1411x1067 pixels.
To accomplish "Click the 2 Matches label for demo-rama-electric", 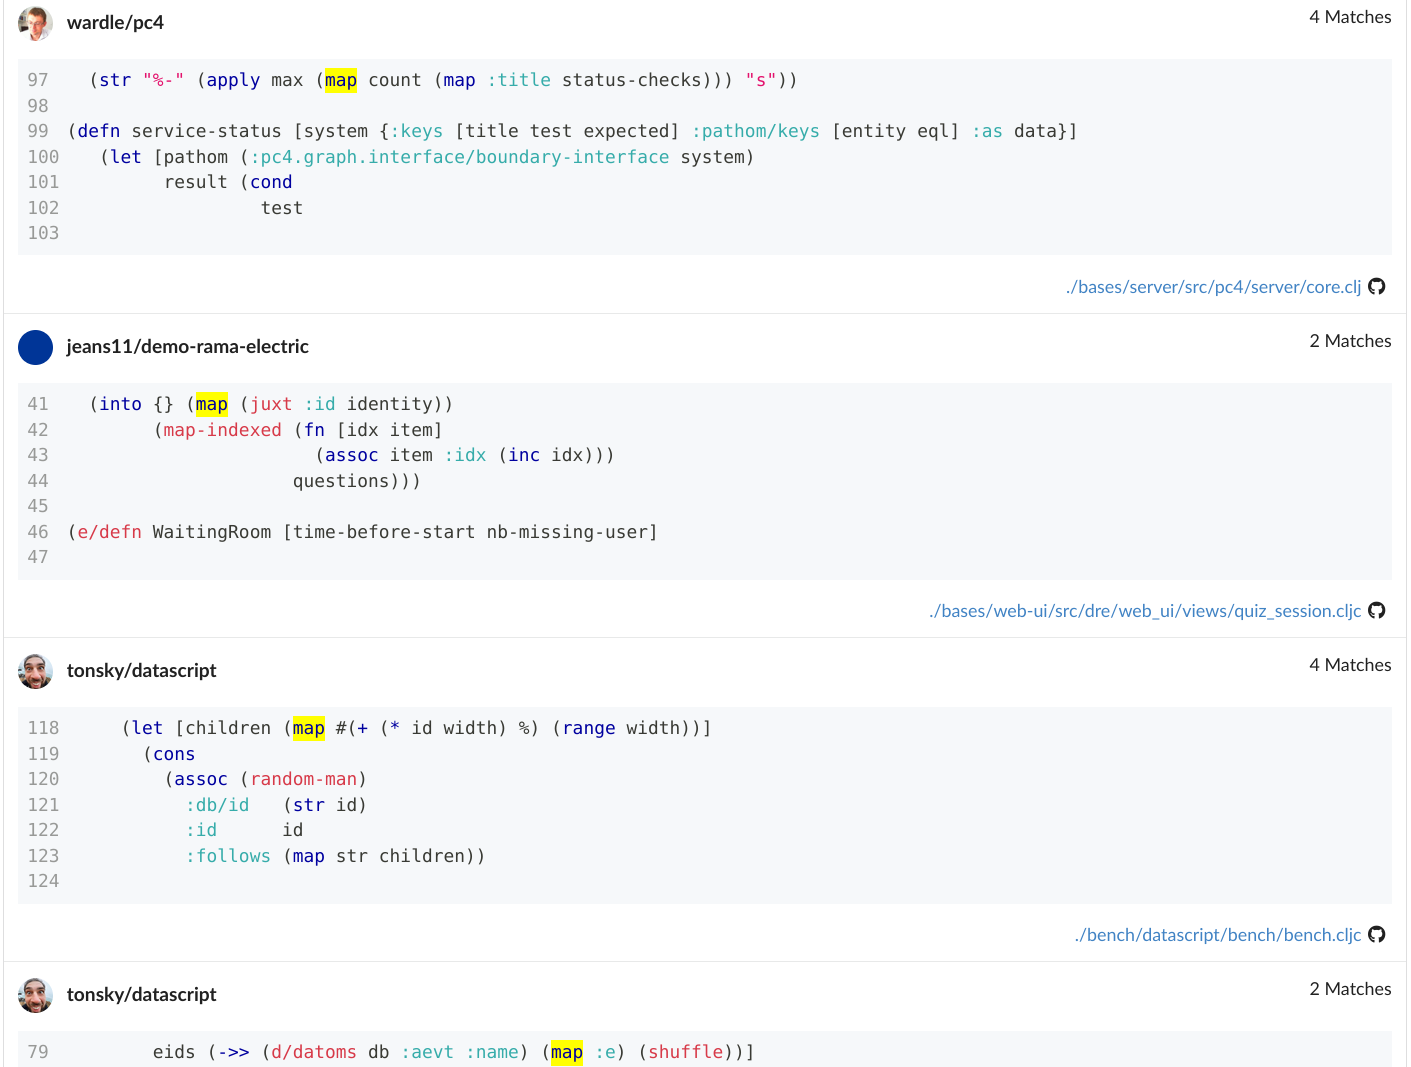I will pyautogui.click(x=1350, y=340).
